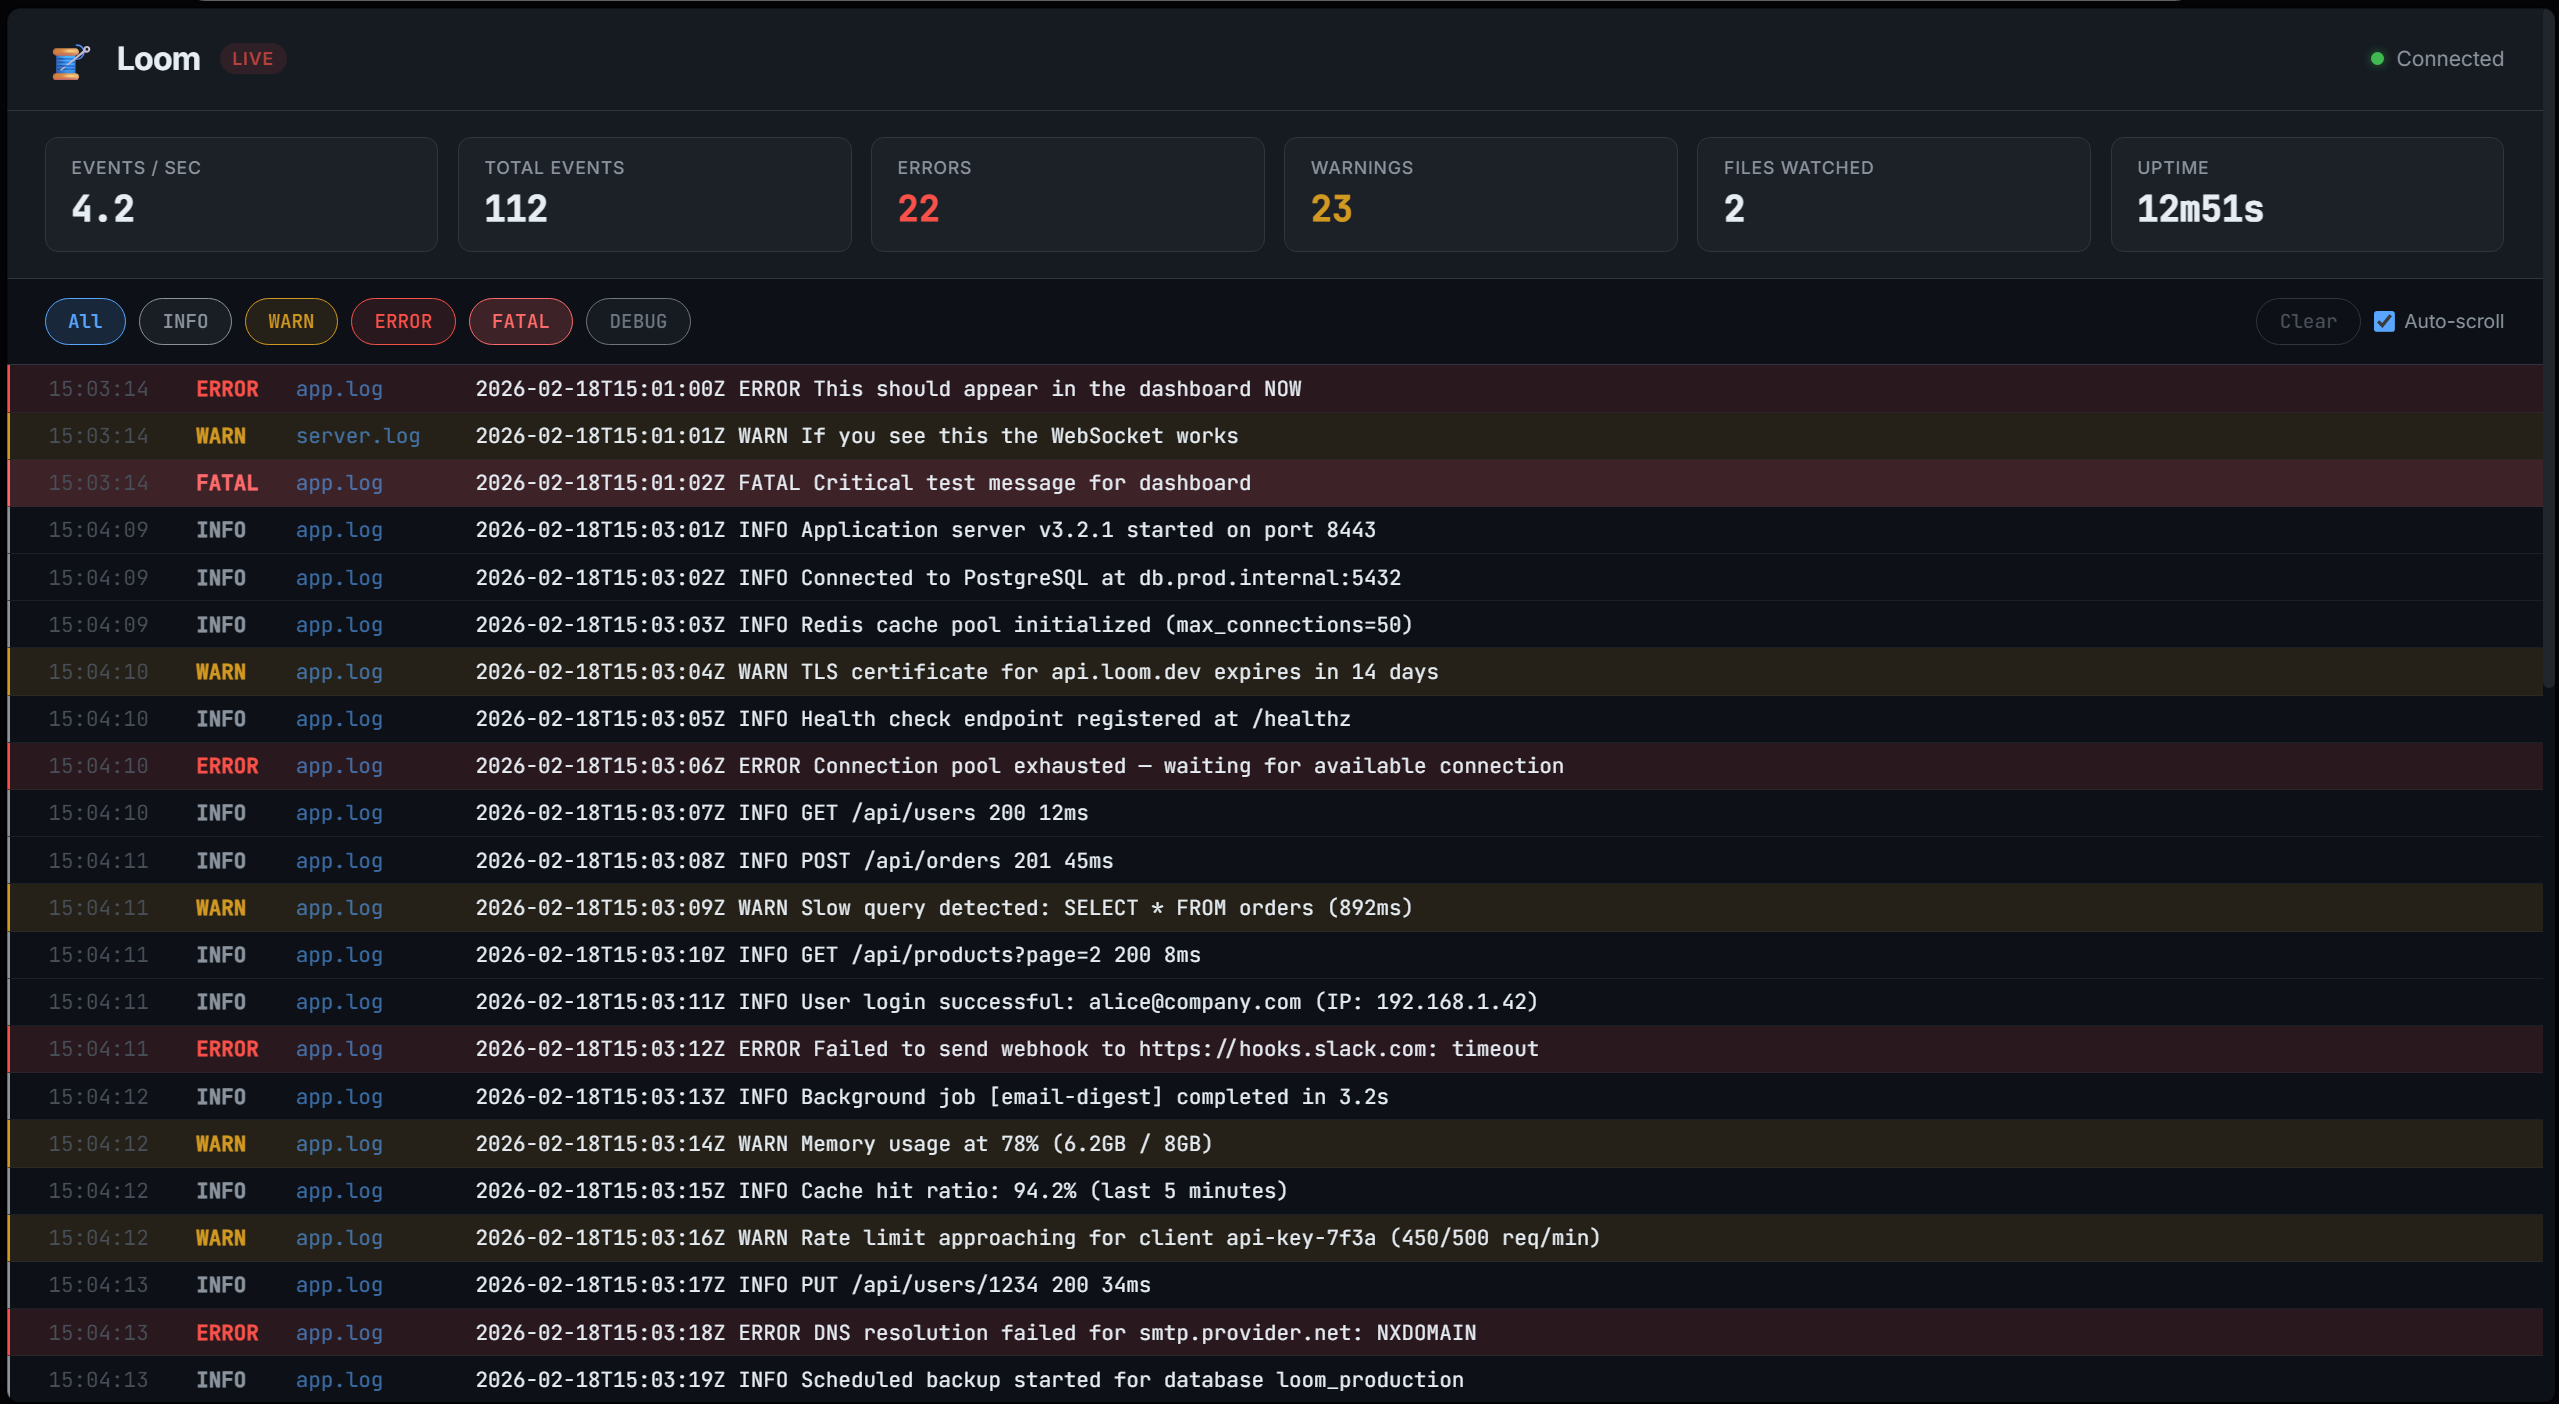Filter logs by ERROR level

tap(403, 322)
